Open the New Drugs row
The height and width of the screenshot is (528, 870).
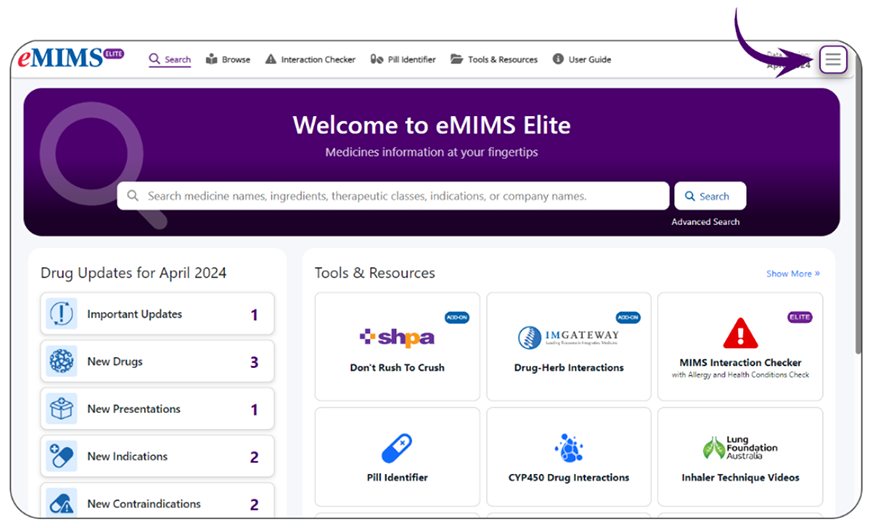[157, 362]
